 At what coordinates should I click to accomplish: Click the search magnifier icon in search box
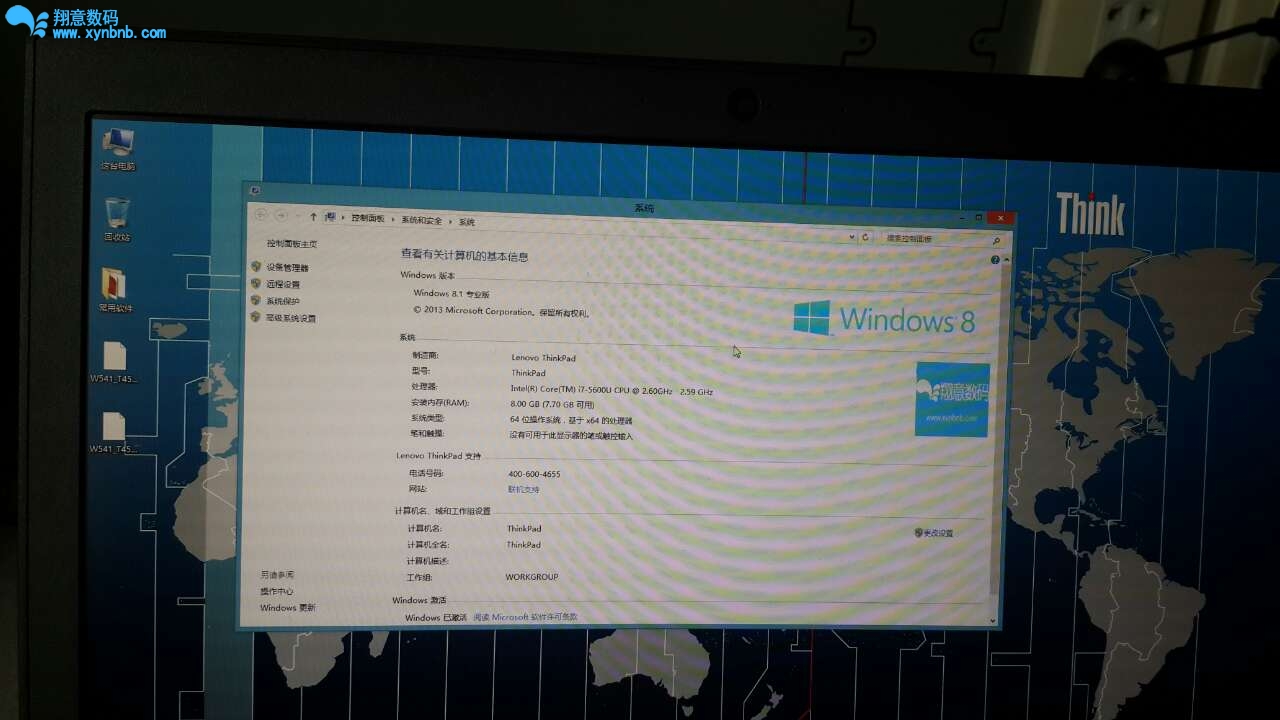pos(996,241)
